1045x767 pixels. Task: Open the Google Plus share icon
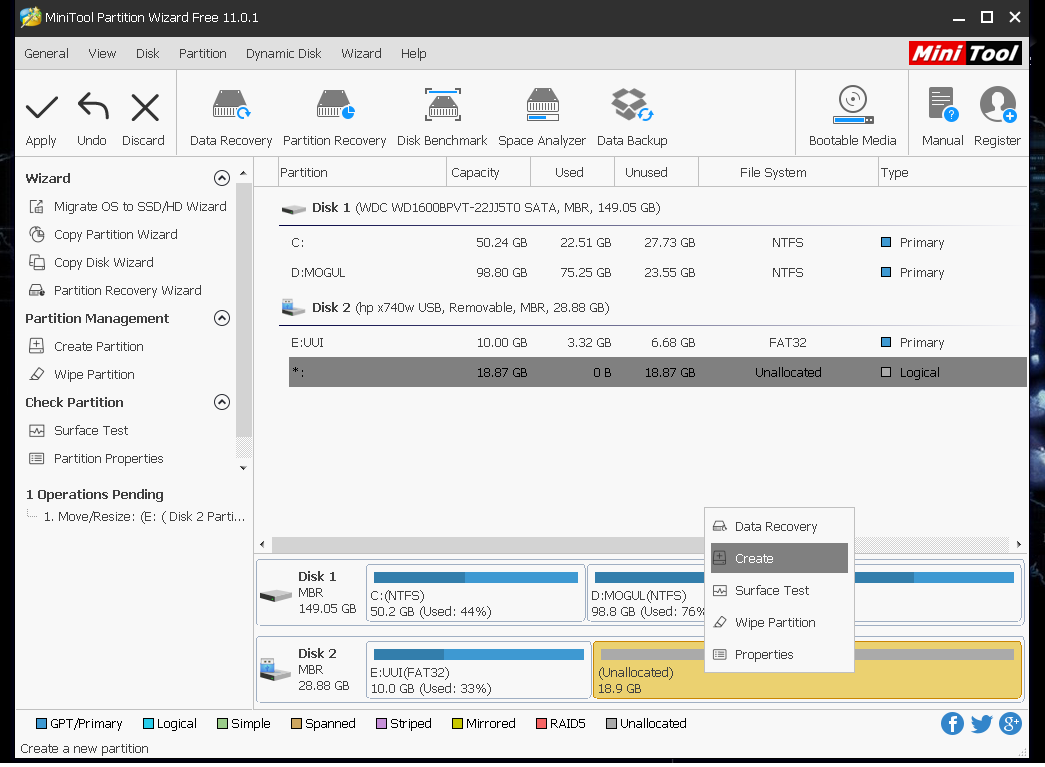point(1010,724)
